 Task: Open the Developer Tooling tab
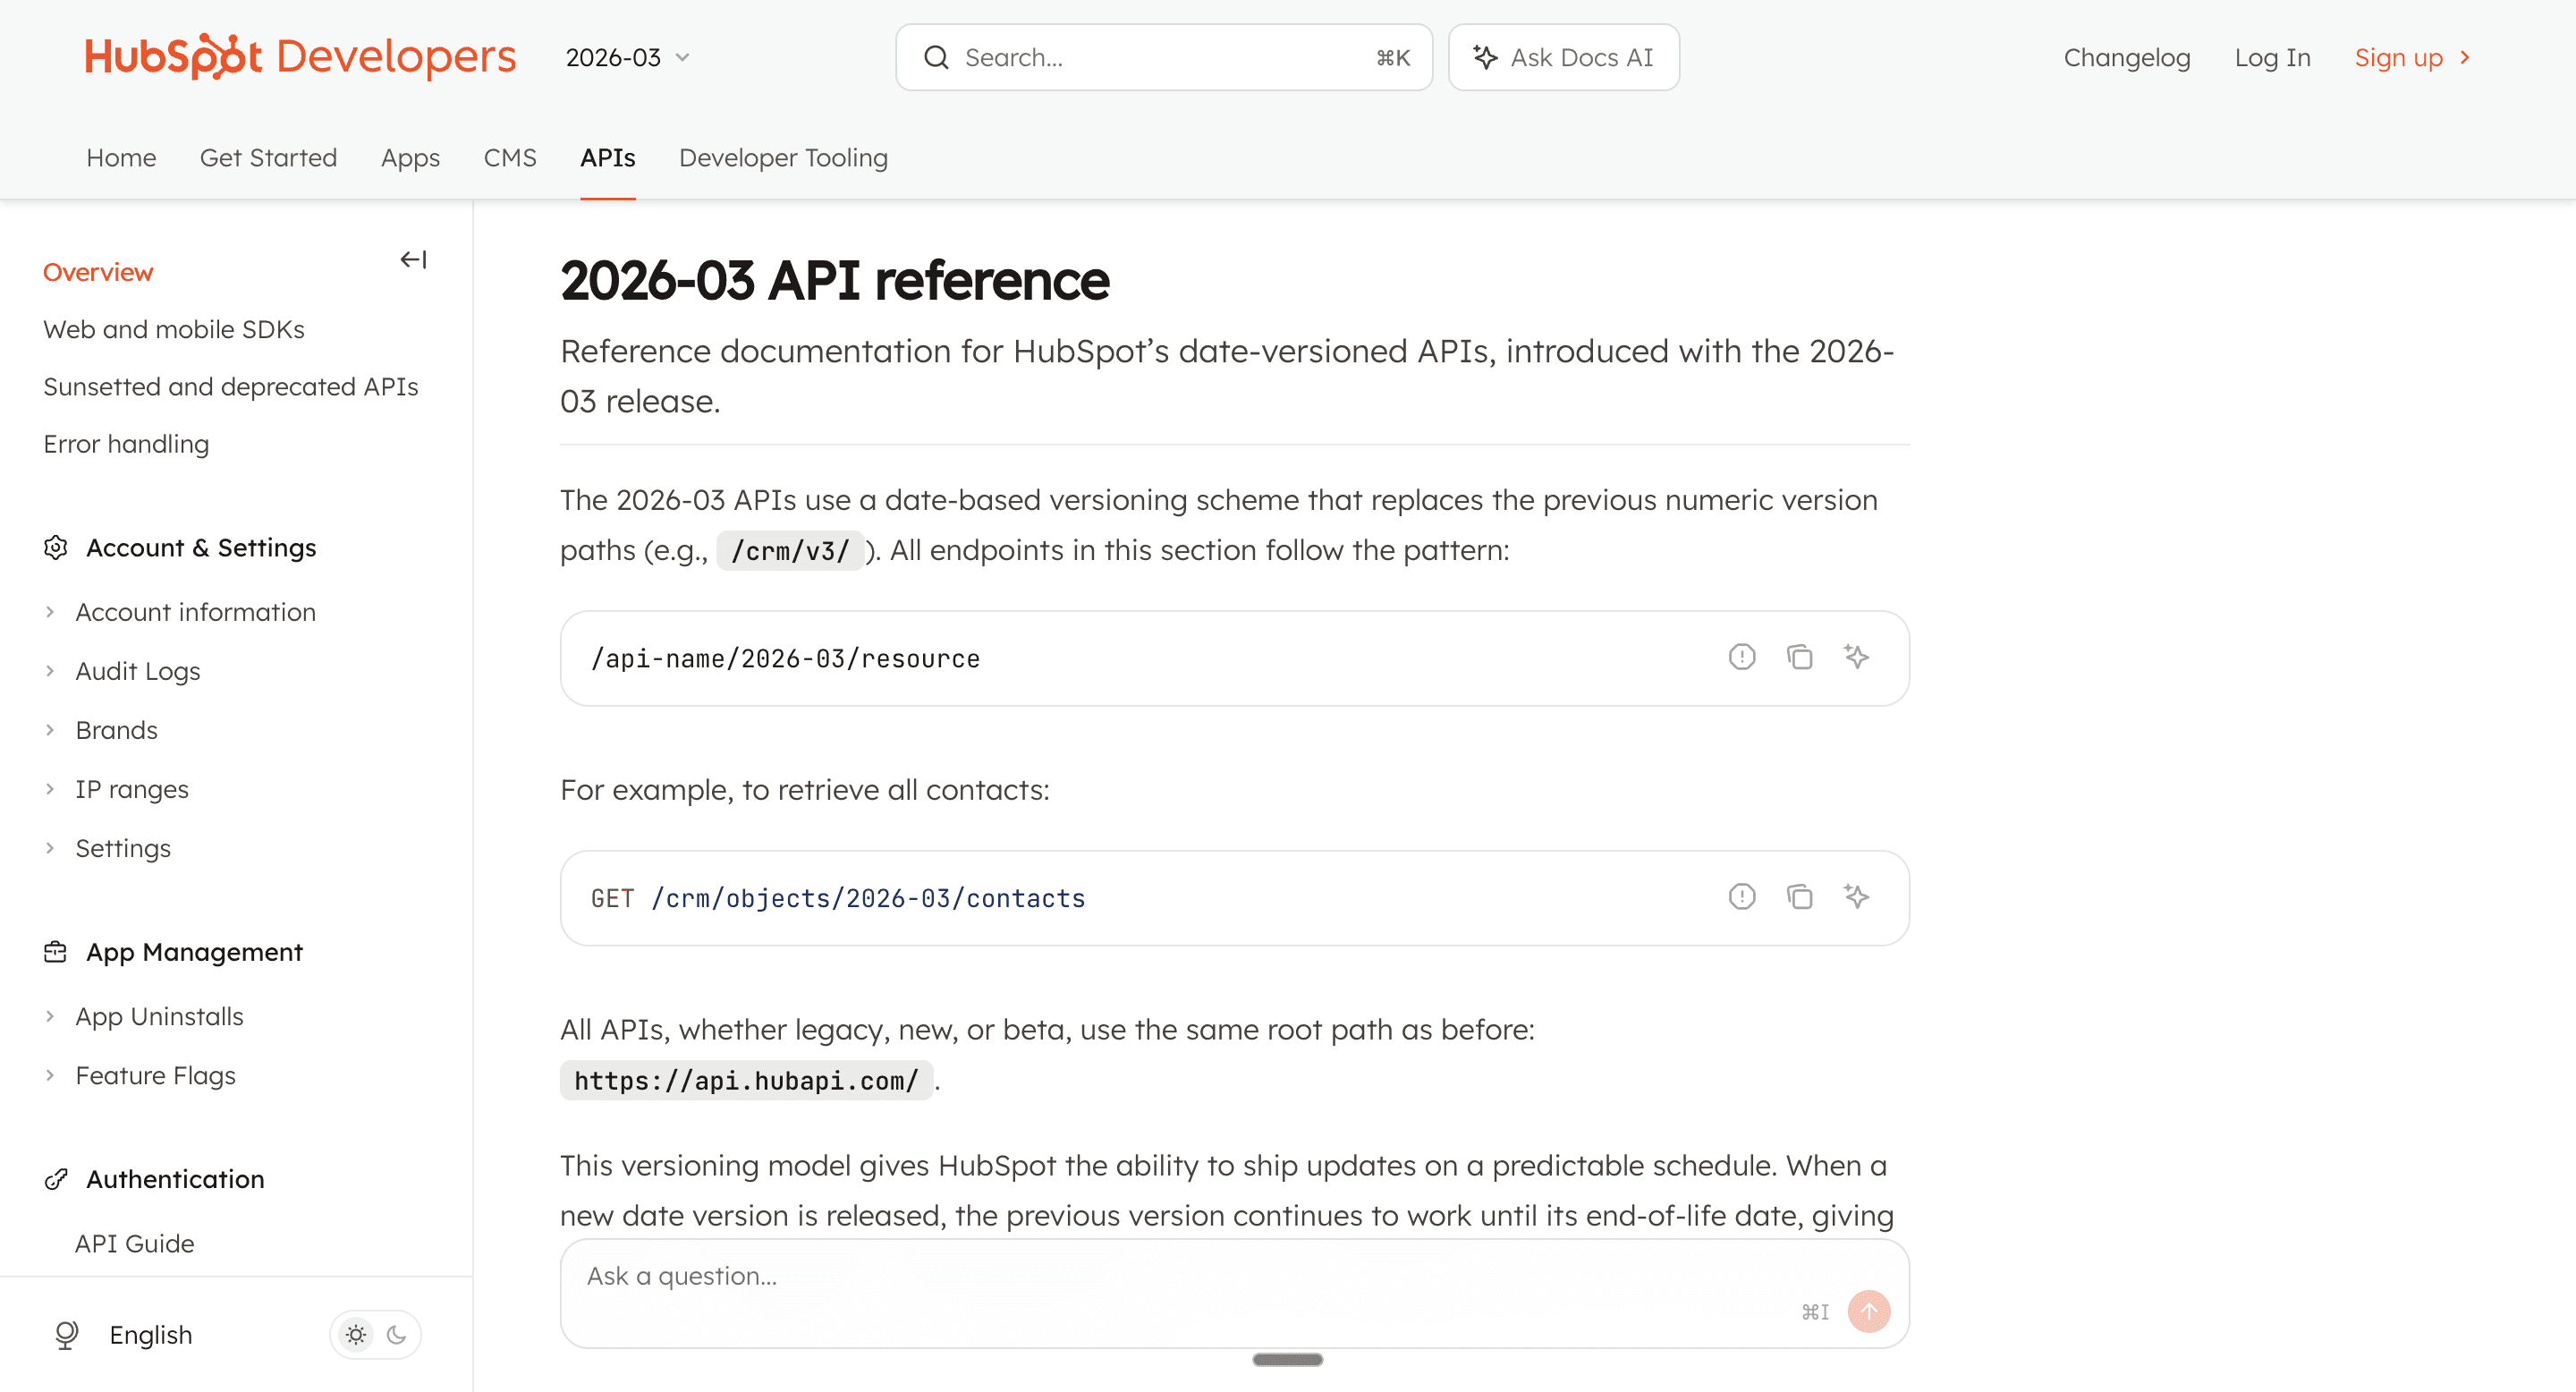(783, 158)
